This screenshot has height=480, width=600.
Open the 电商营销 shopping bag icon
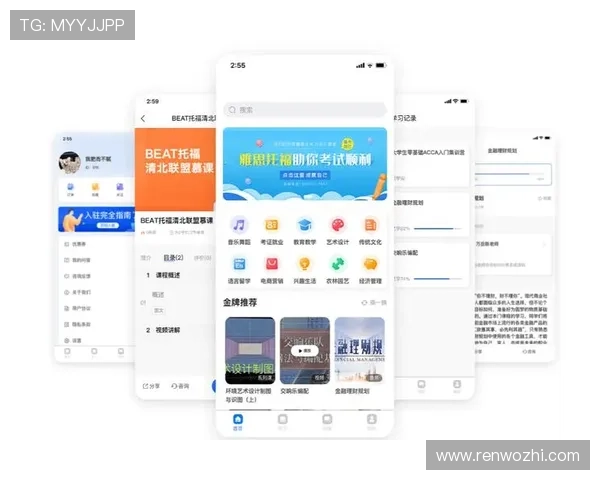tap(272, 264)
